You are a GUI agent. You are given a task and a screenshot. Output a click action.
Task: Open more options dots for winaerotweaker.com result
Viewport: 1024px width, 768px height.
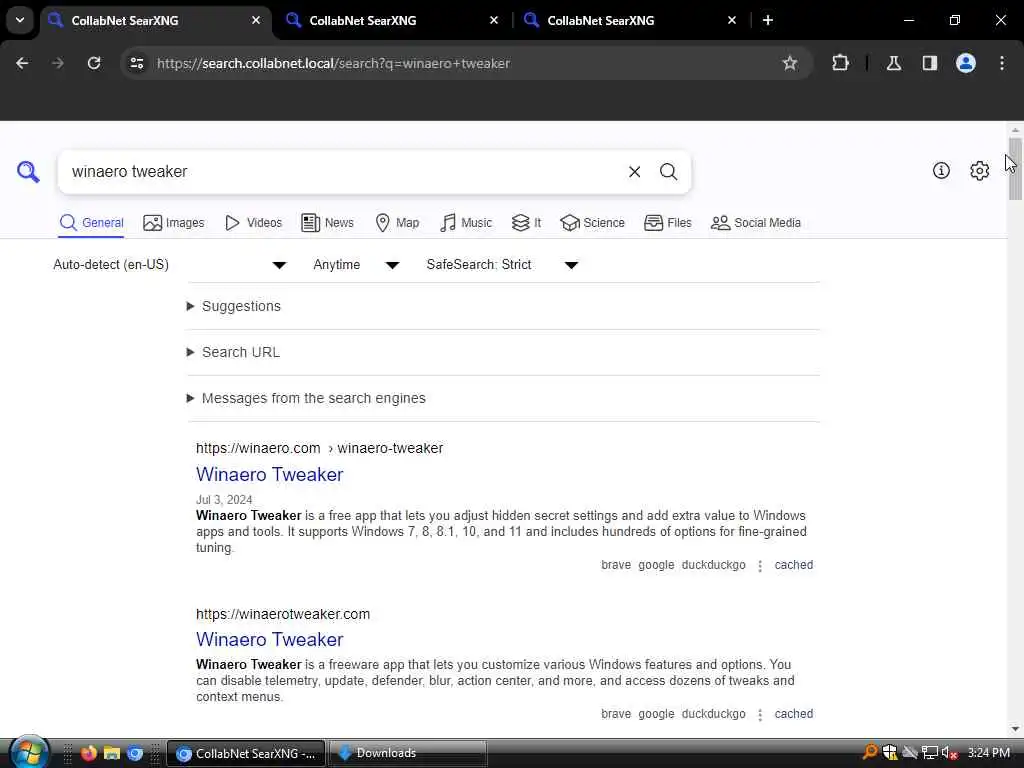coord(760,714)
